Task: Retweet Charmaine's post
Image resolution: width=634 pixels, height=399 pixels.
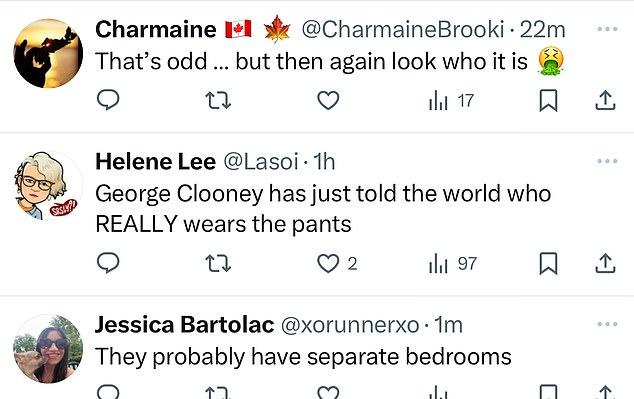Action: (218, 100)
